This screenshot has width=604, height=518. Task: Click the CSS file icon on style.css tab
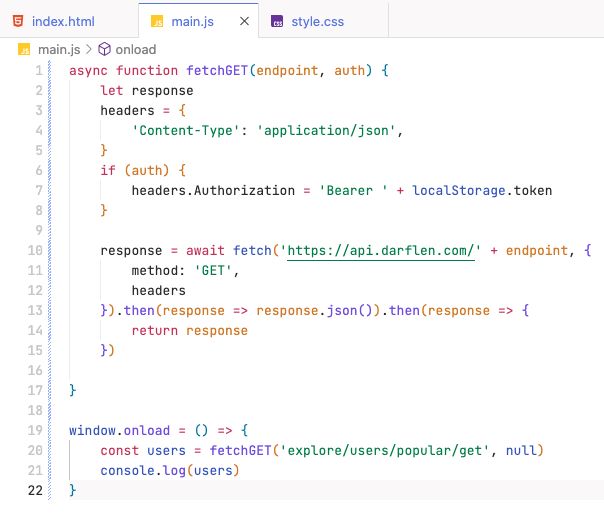277,21
